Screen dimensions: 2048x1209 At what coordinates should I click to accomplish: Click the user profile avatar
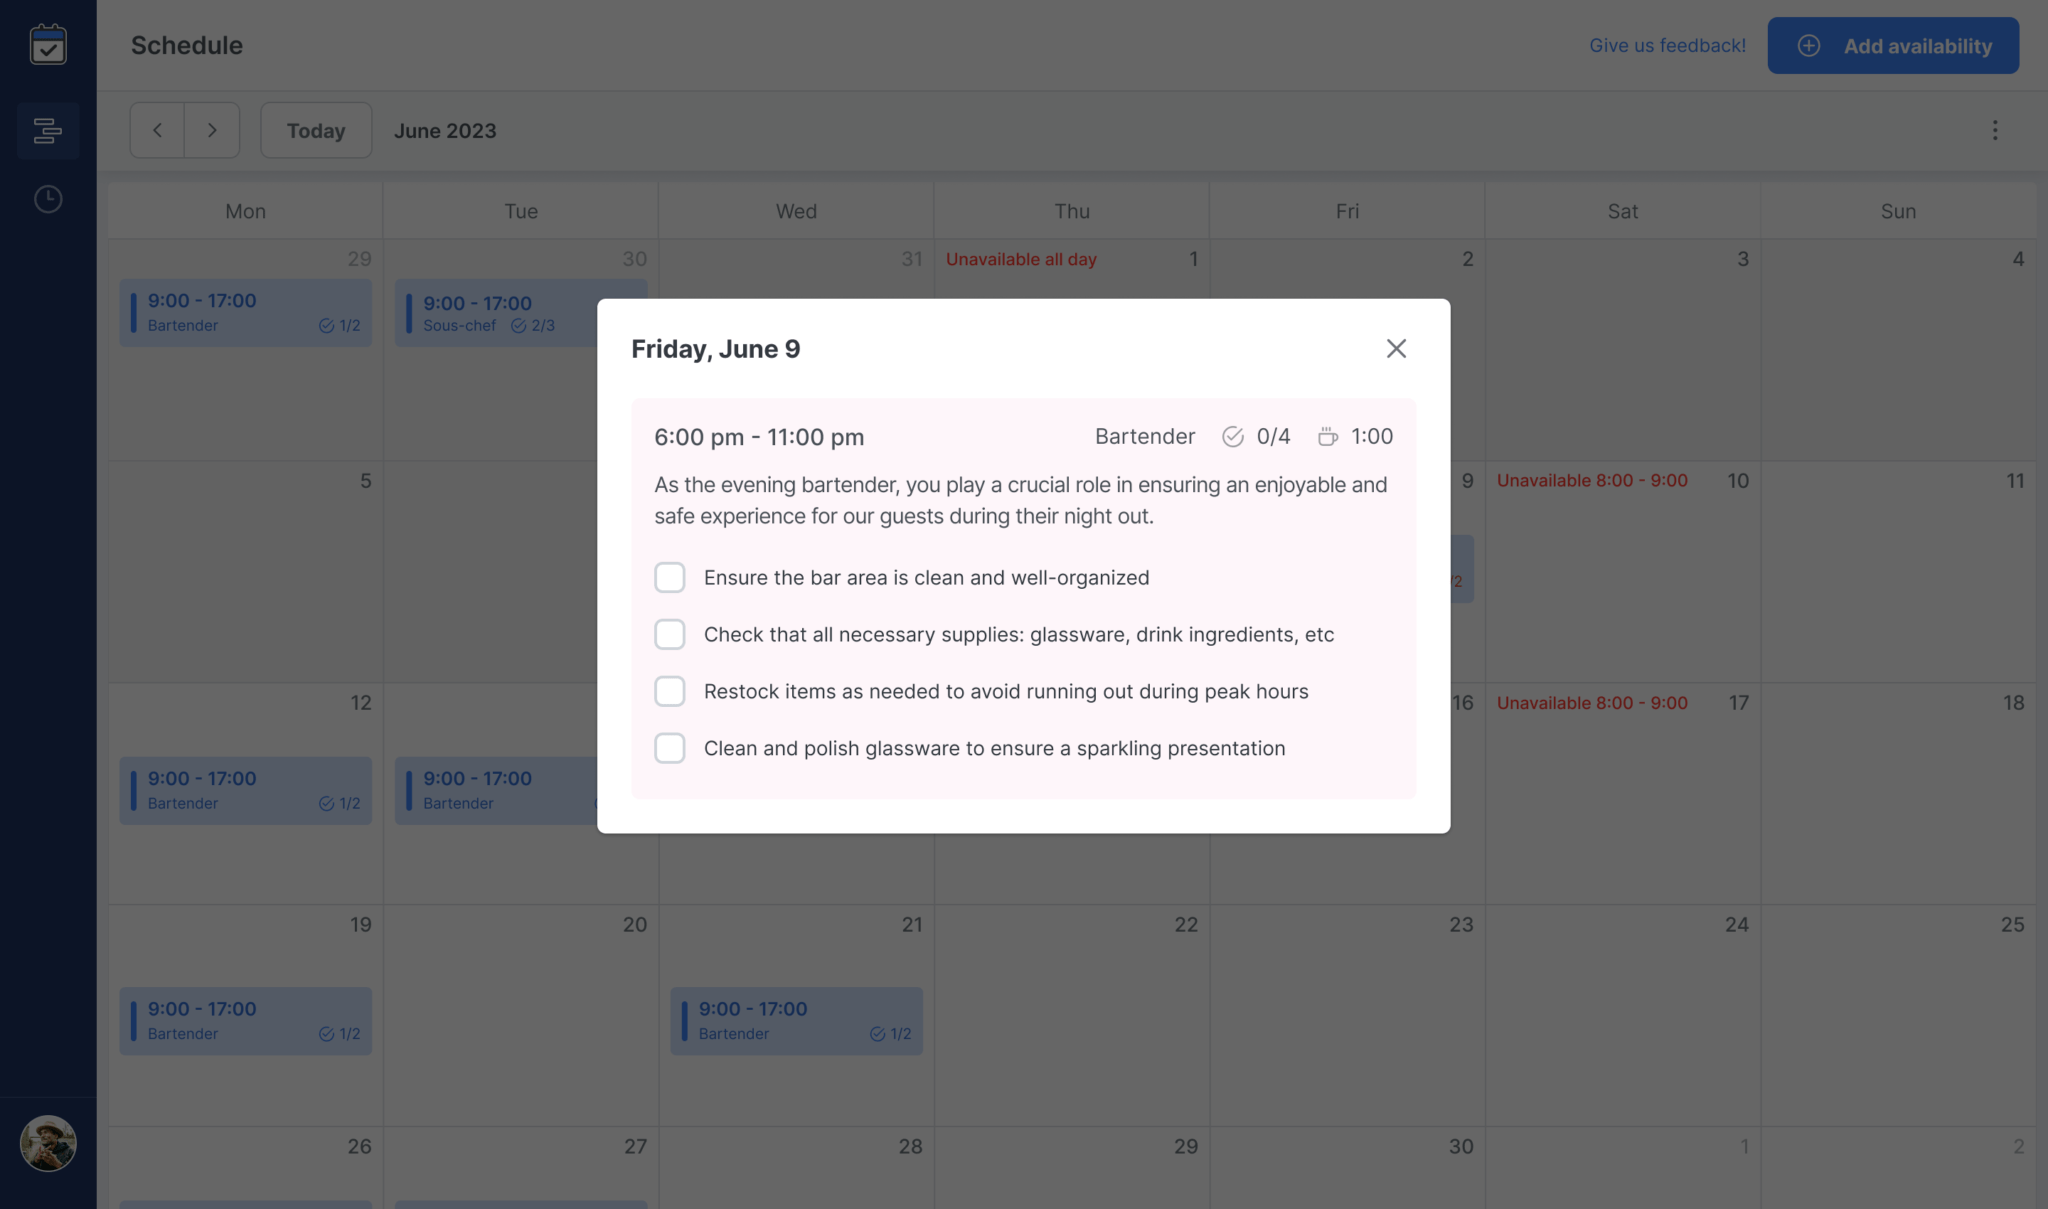tap(47, 1144)
